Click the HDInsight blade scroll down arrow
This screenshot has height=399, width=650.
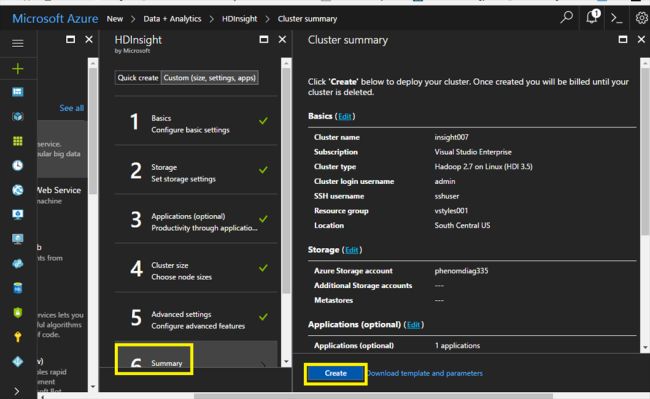click(286, 362)
